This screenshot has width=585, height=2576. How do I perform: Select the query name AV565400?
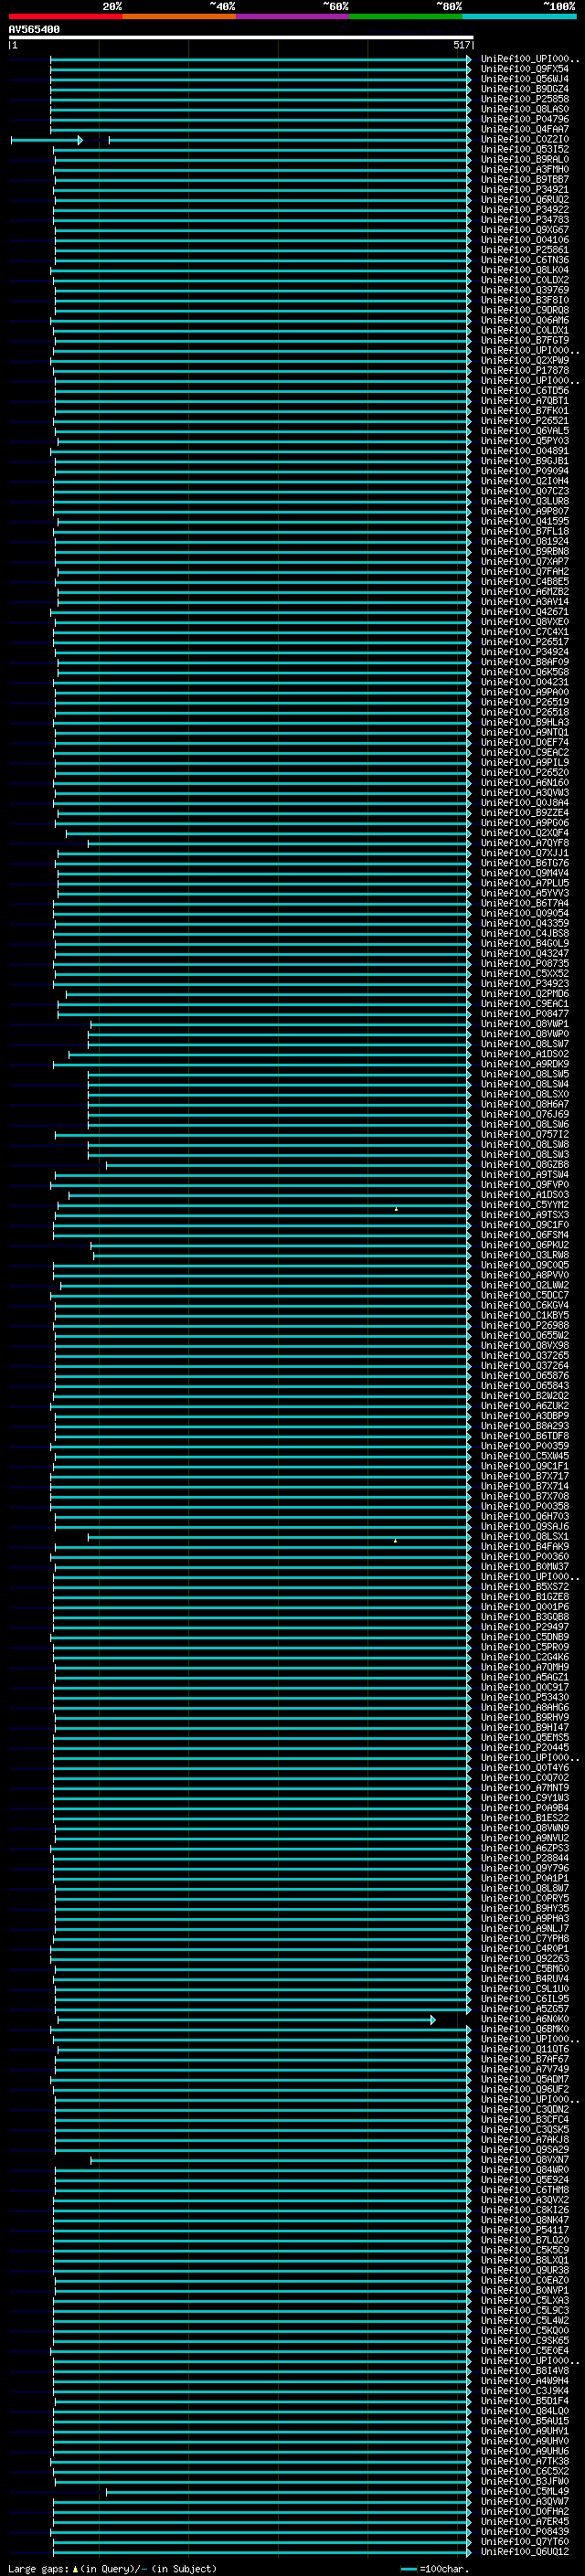pos(34,29)
